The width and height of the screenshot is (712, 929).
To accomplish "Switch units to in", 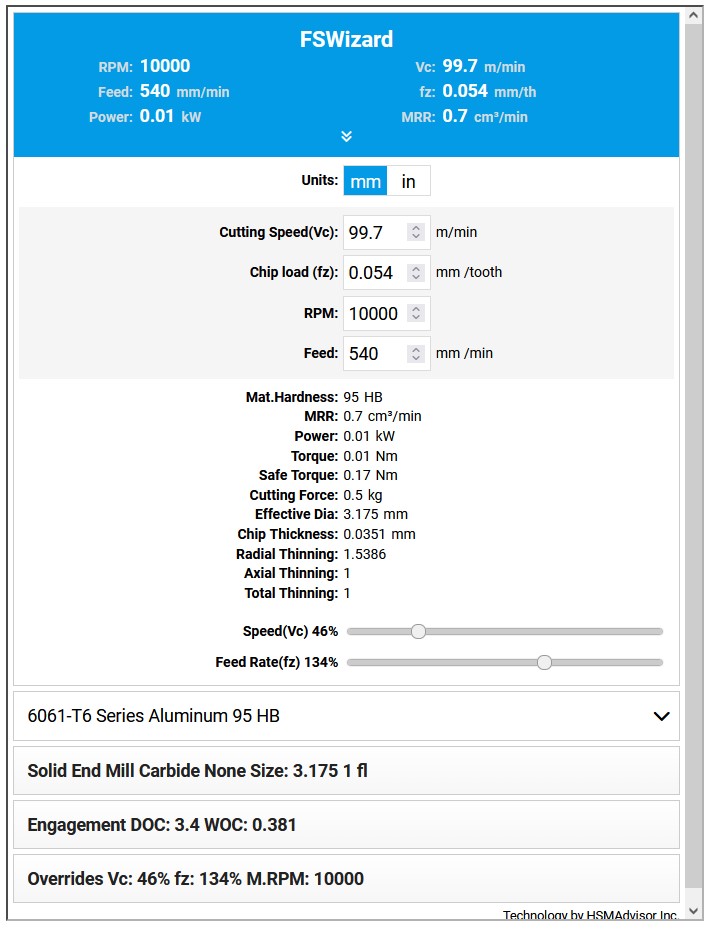I will [x=408, y=181].
